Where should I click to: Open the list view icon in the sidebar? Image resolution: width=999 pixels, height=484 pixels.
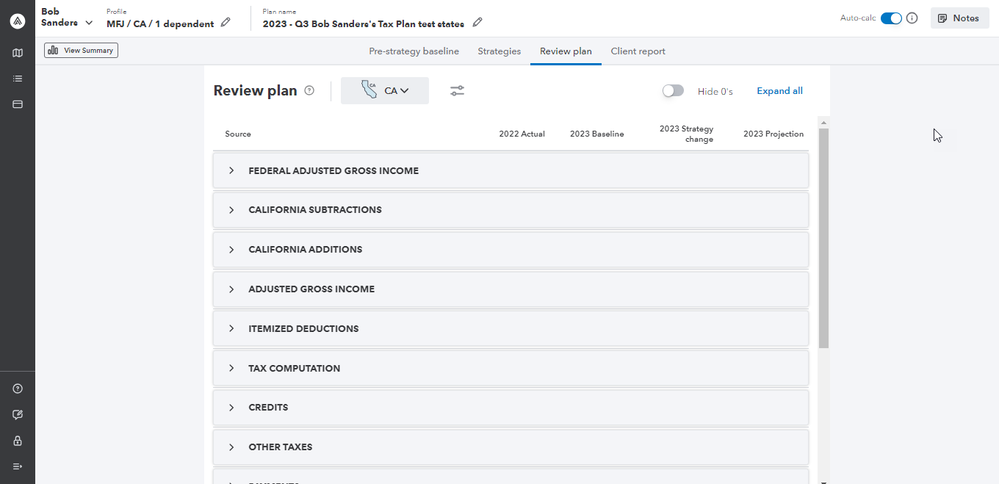17,78
